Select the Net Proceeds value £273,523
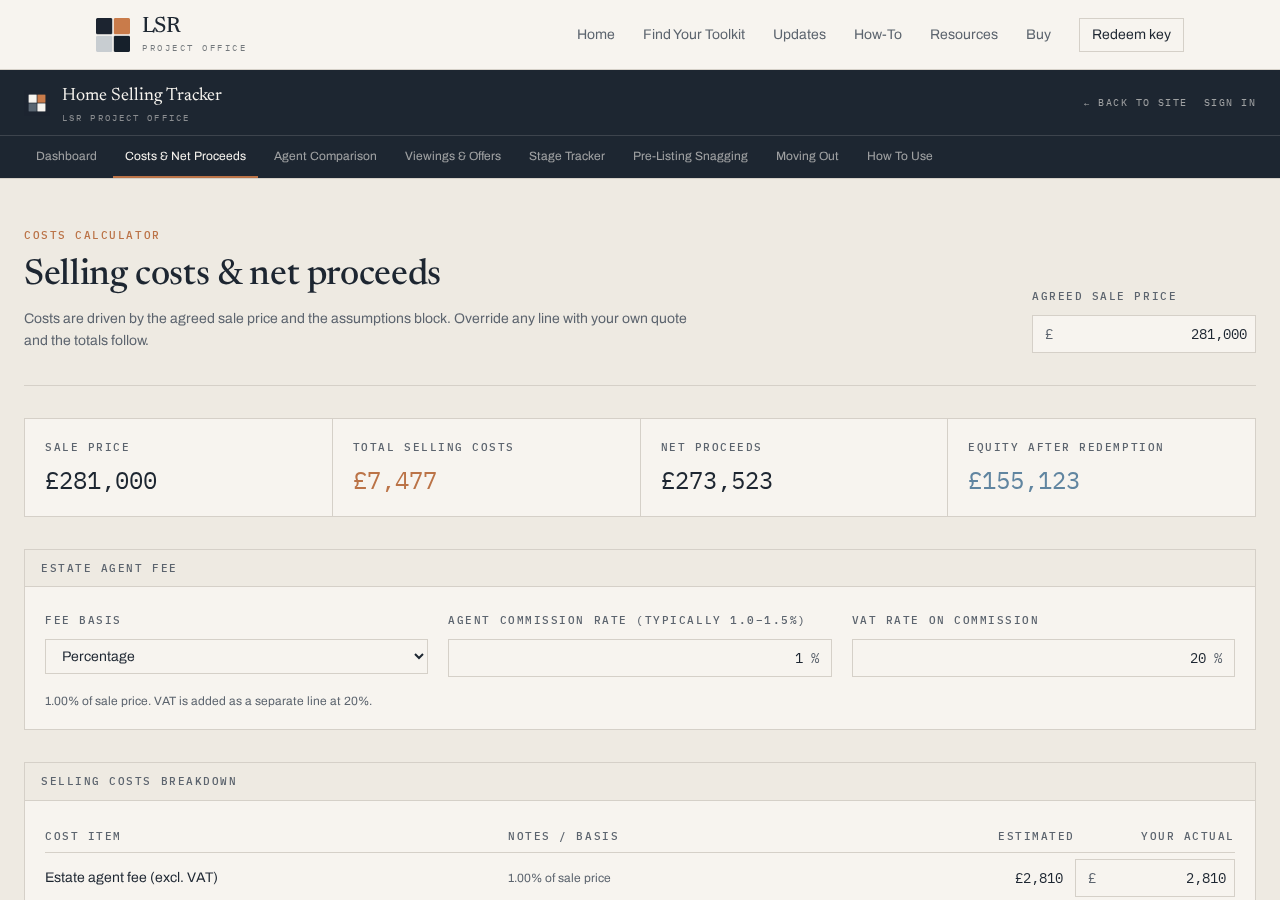 click(x=717, y=481)
